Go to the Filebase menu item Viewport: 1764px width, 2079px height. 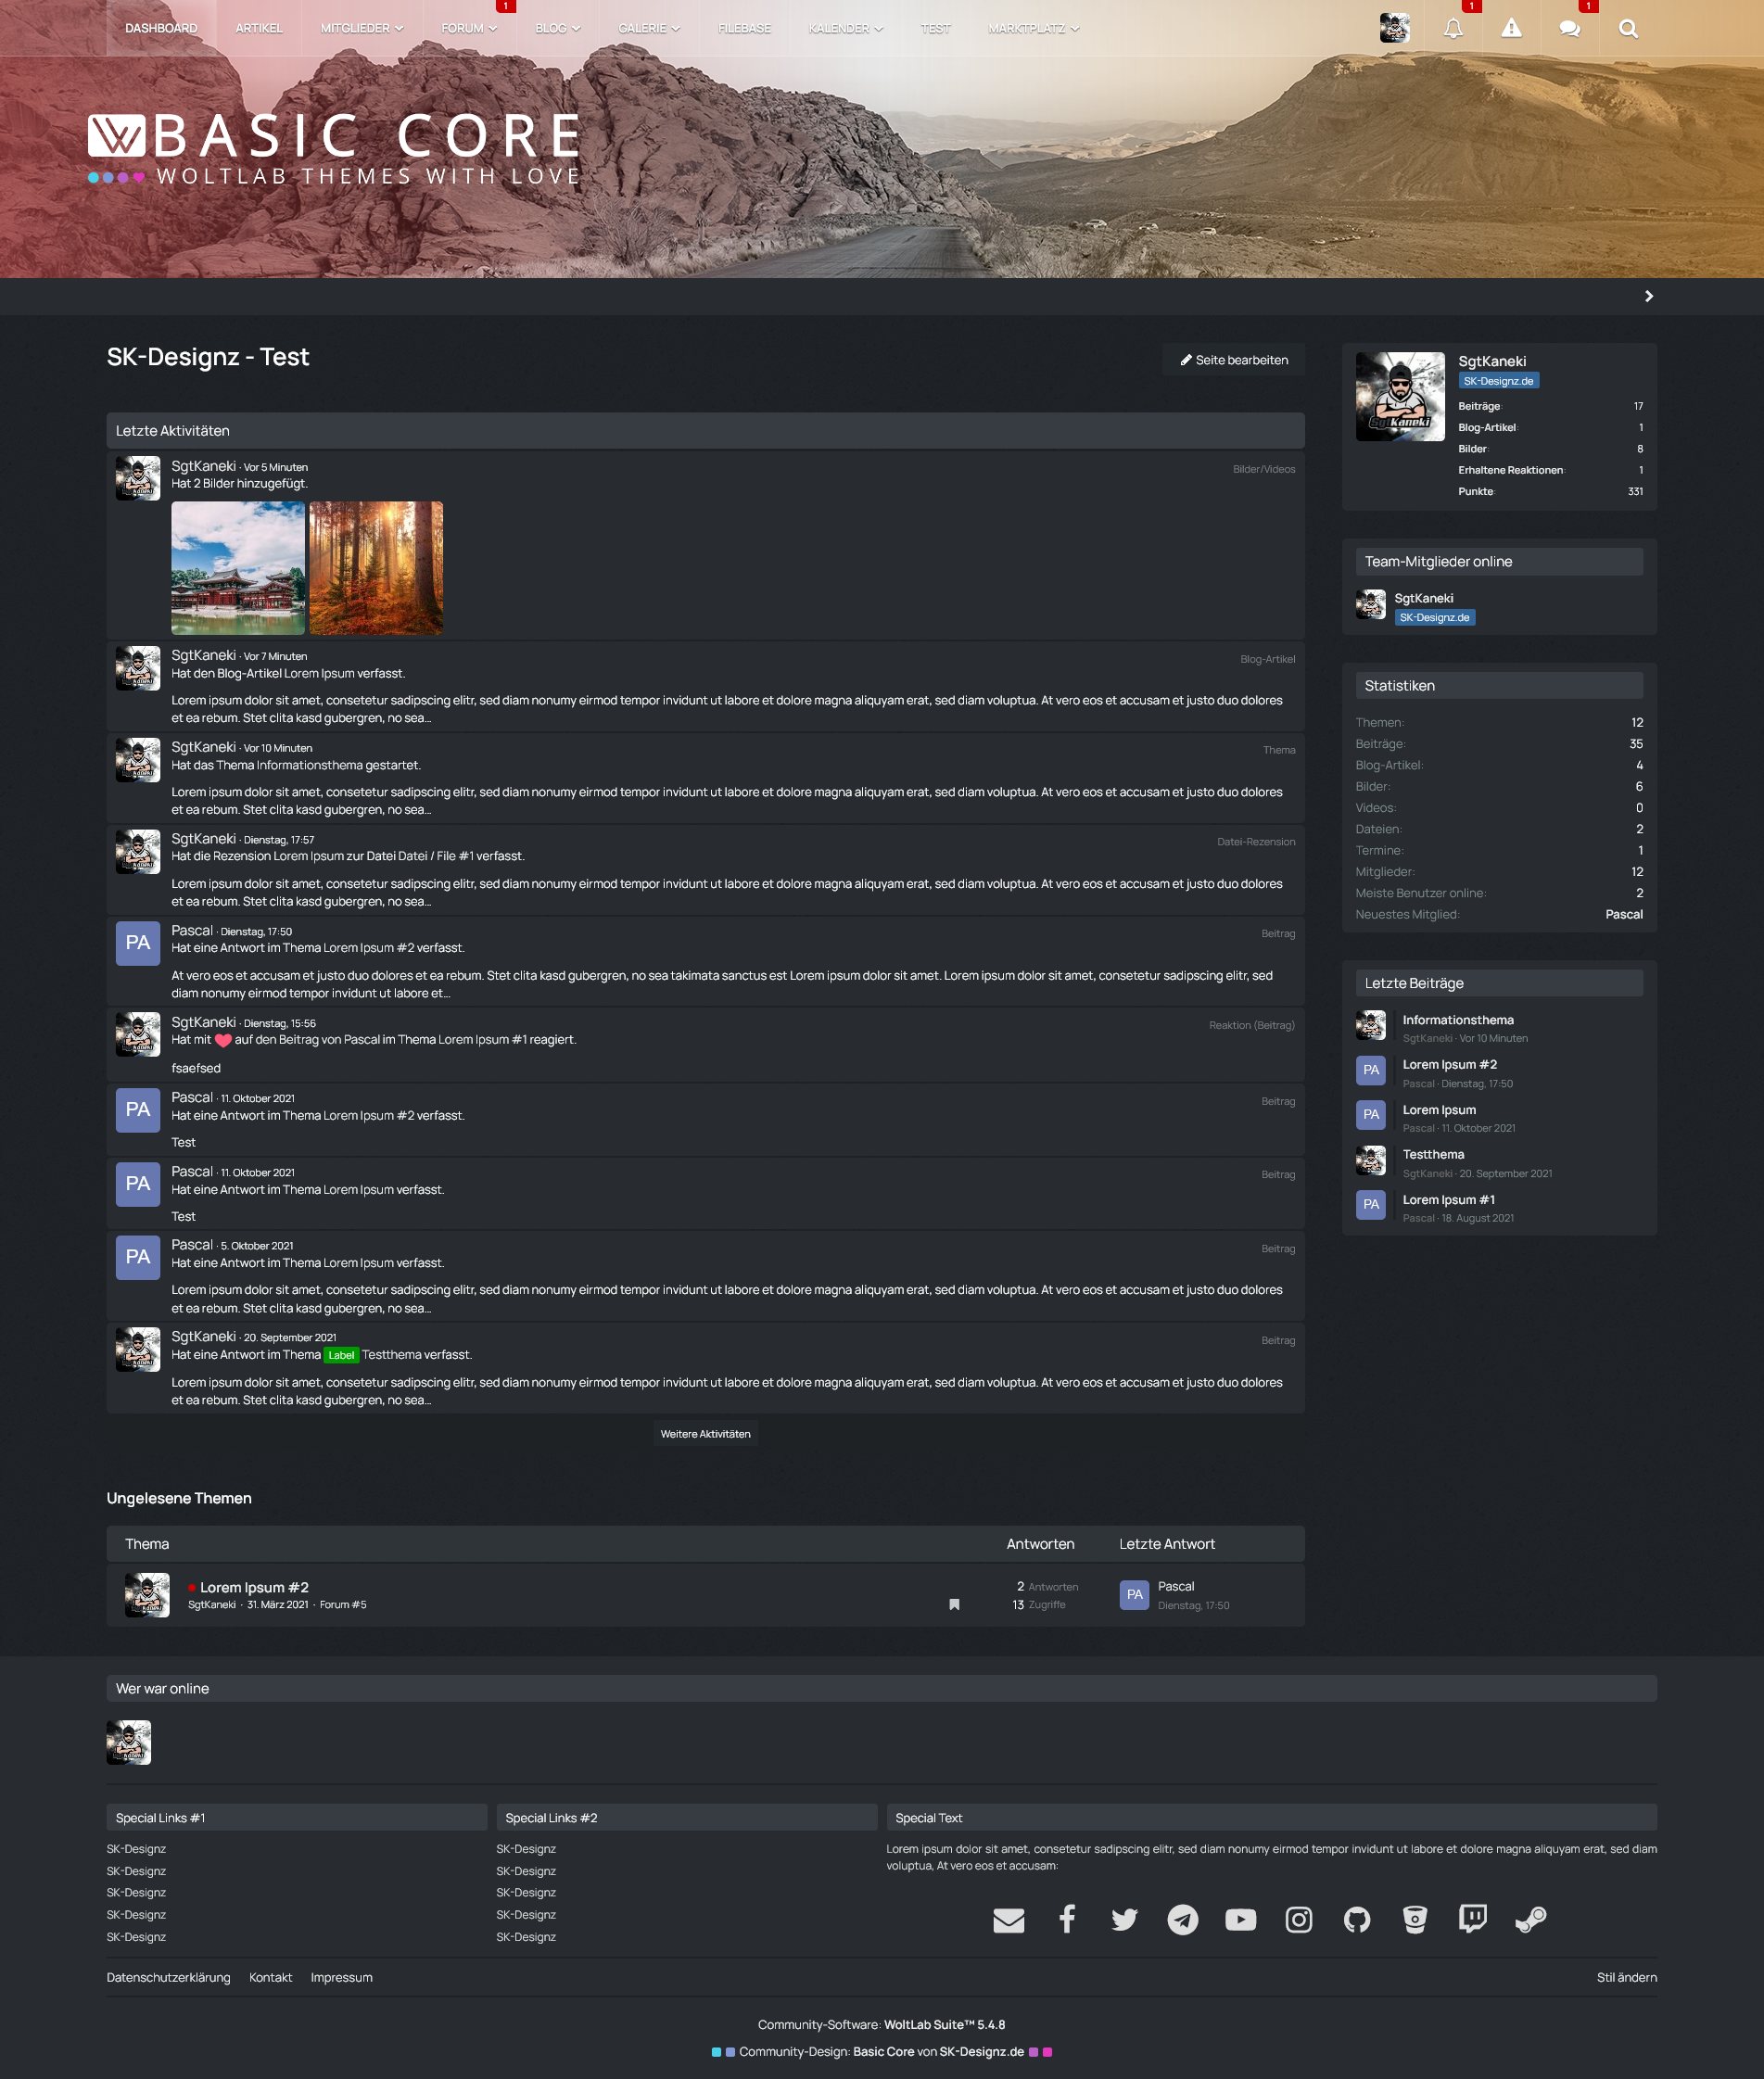[x=744, y=29]
